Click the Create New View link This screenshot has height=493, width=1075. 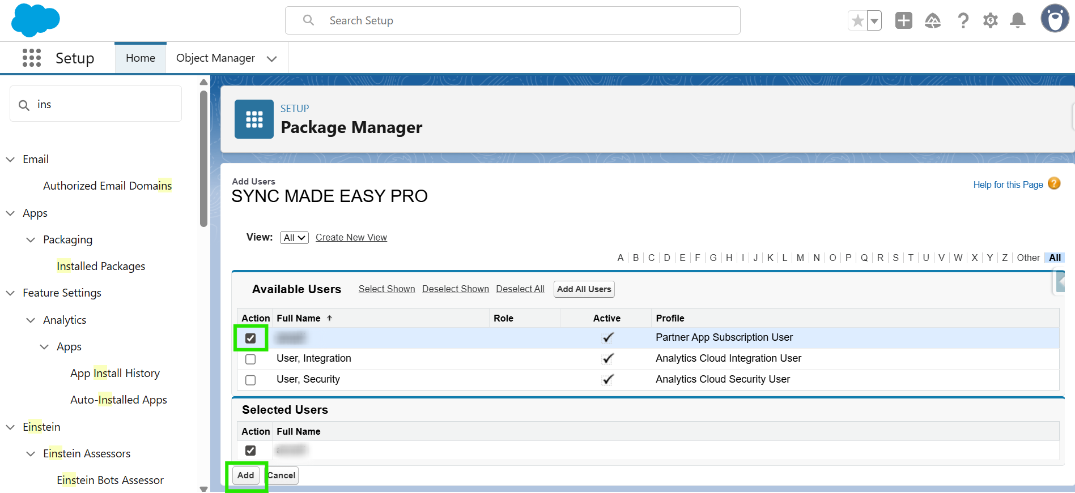pyautogui.click(x=351, y=238)
